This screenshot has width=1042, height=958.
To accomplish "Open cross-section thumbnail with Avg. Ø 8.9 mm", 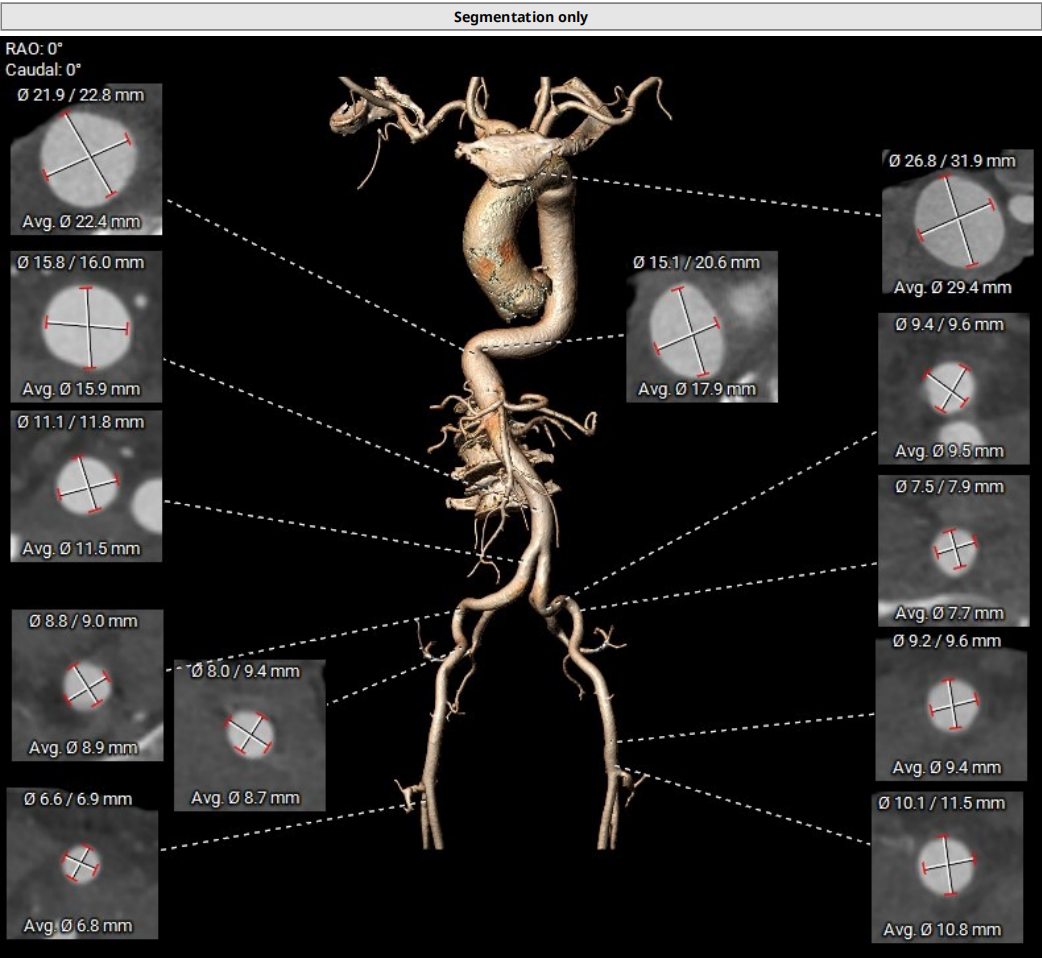I will pos(86,685).
